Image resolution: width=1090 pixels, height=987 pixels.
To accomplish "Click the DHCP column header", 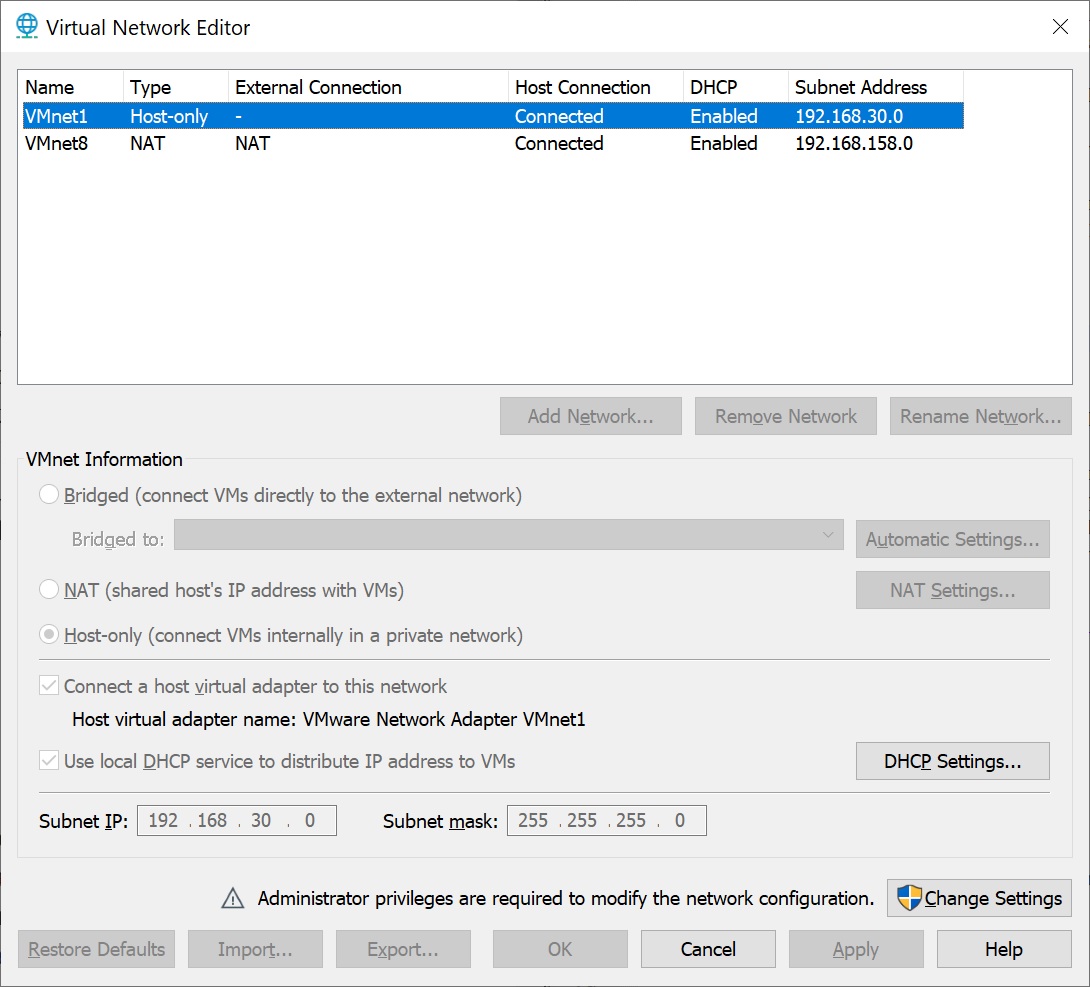I will [x=736, y=87].
